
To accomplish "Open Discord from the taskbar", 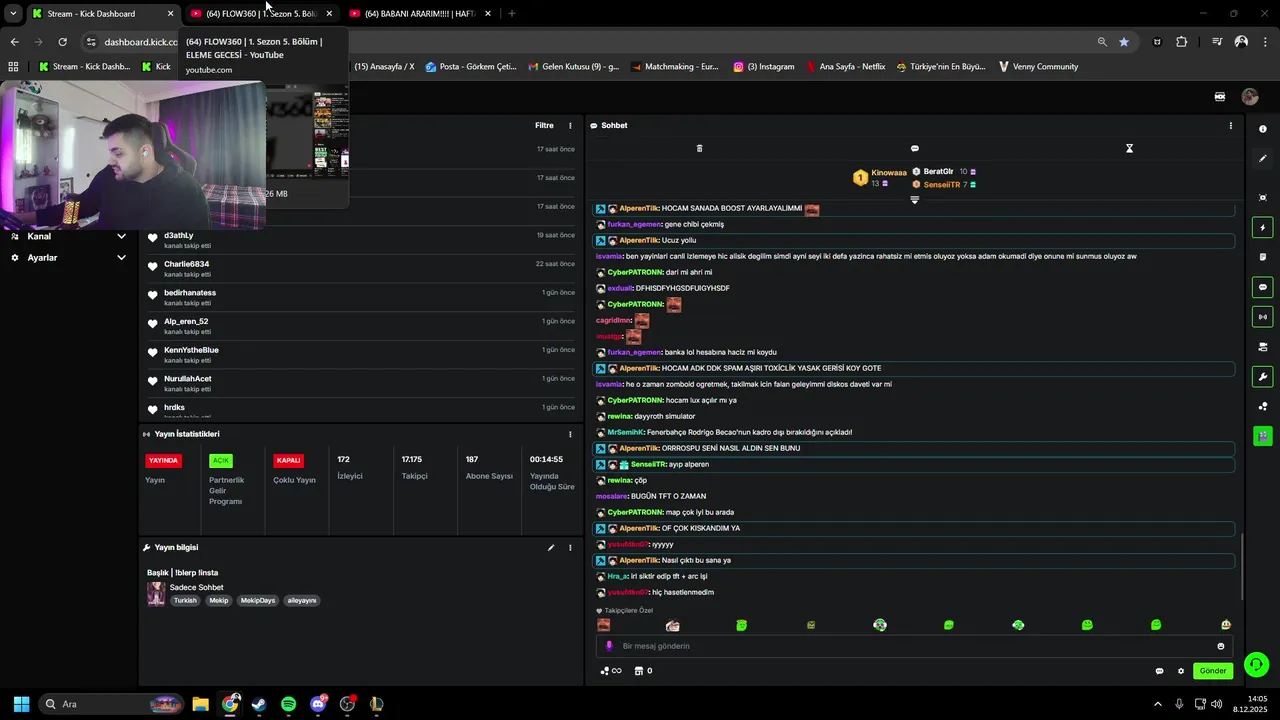I will pos(319,704).
